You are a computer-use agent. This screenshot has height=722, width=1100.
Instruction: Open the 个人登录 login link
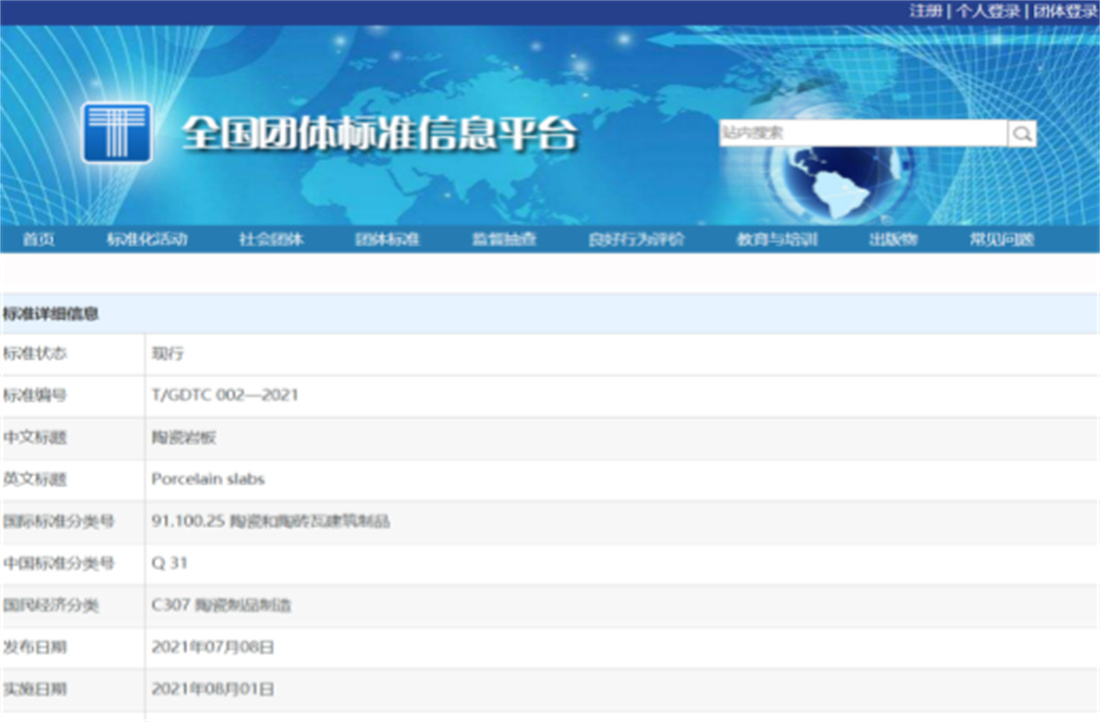986,11
